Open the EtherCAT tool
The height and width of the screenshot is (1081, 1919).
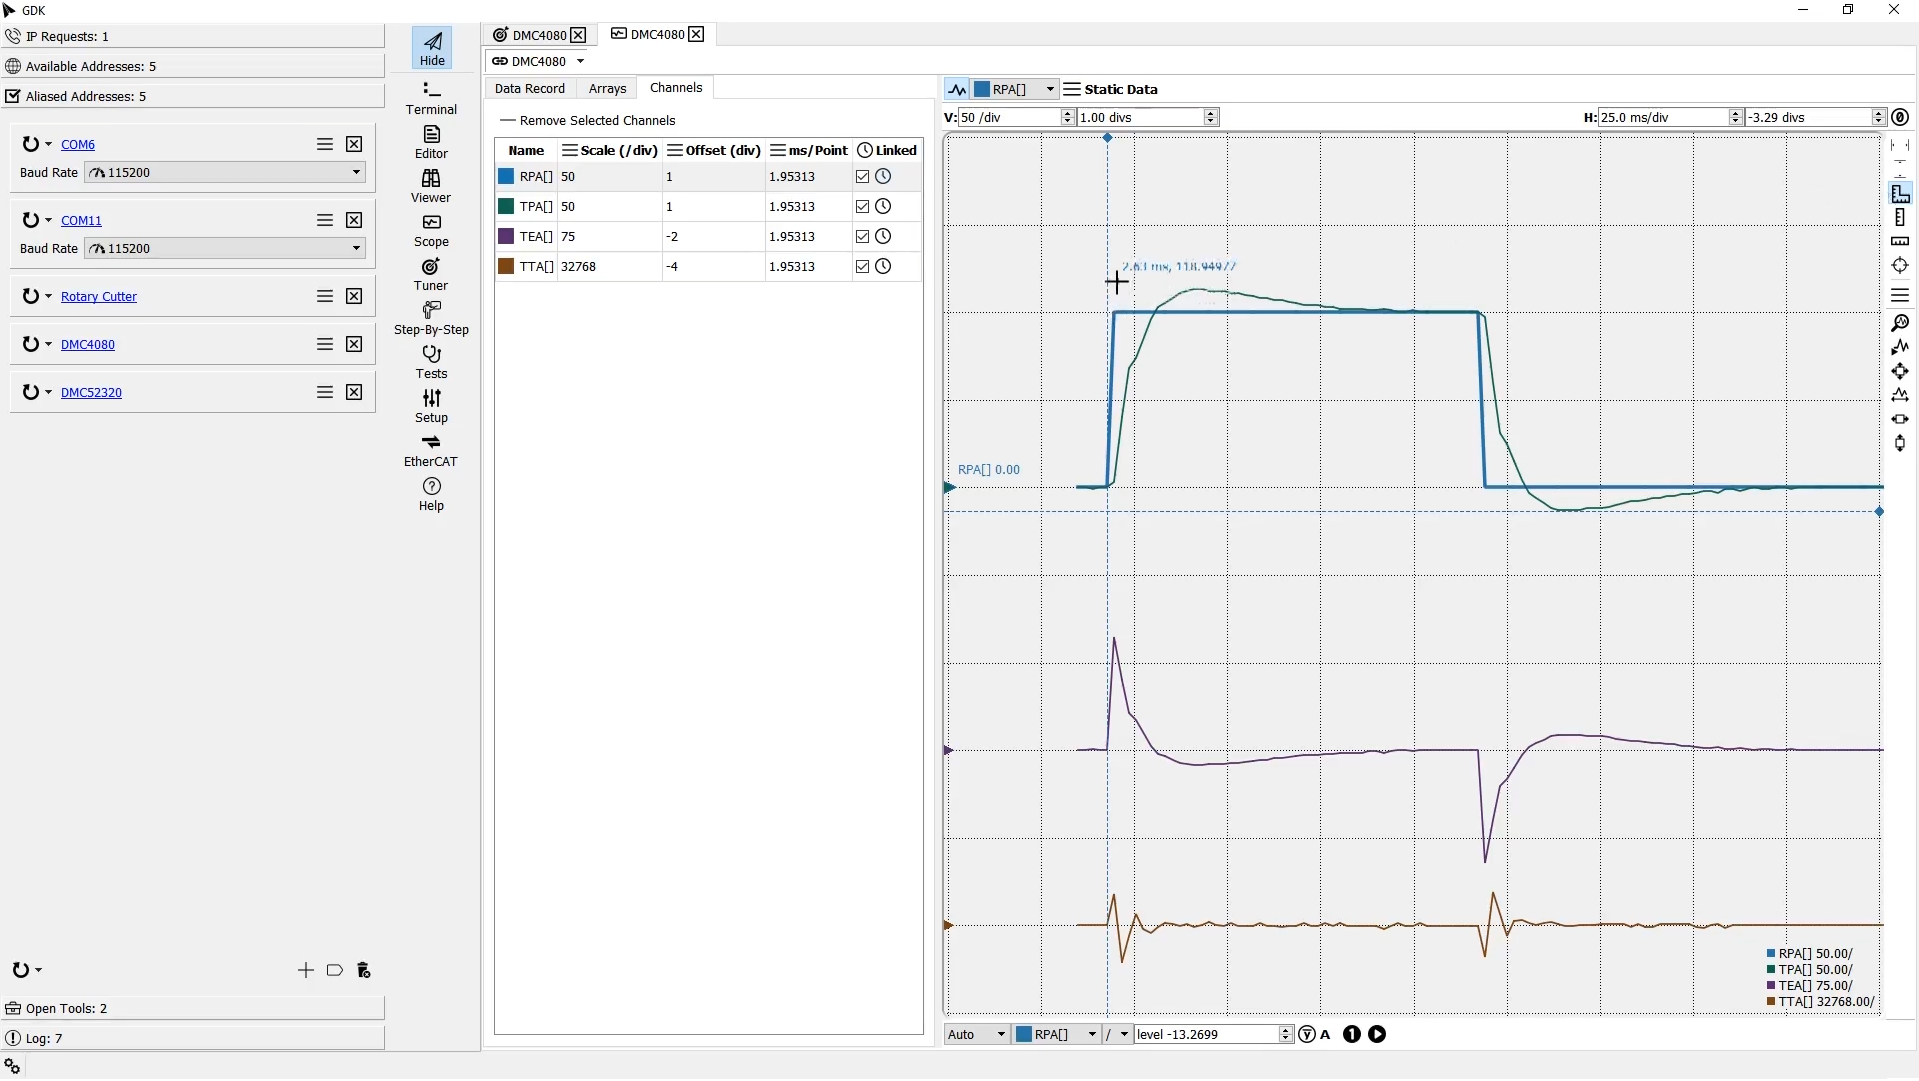point(431,450)
